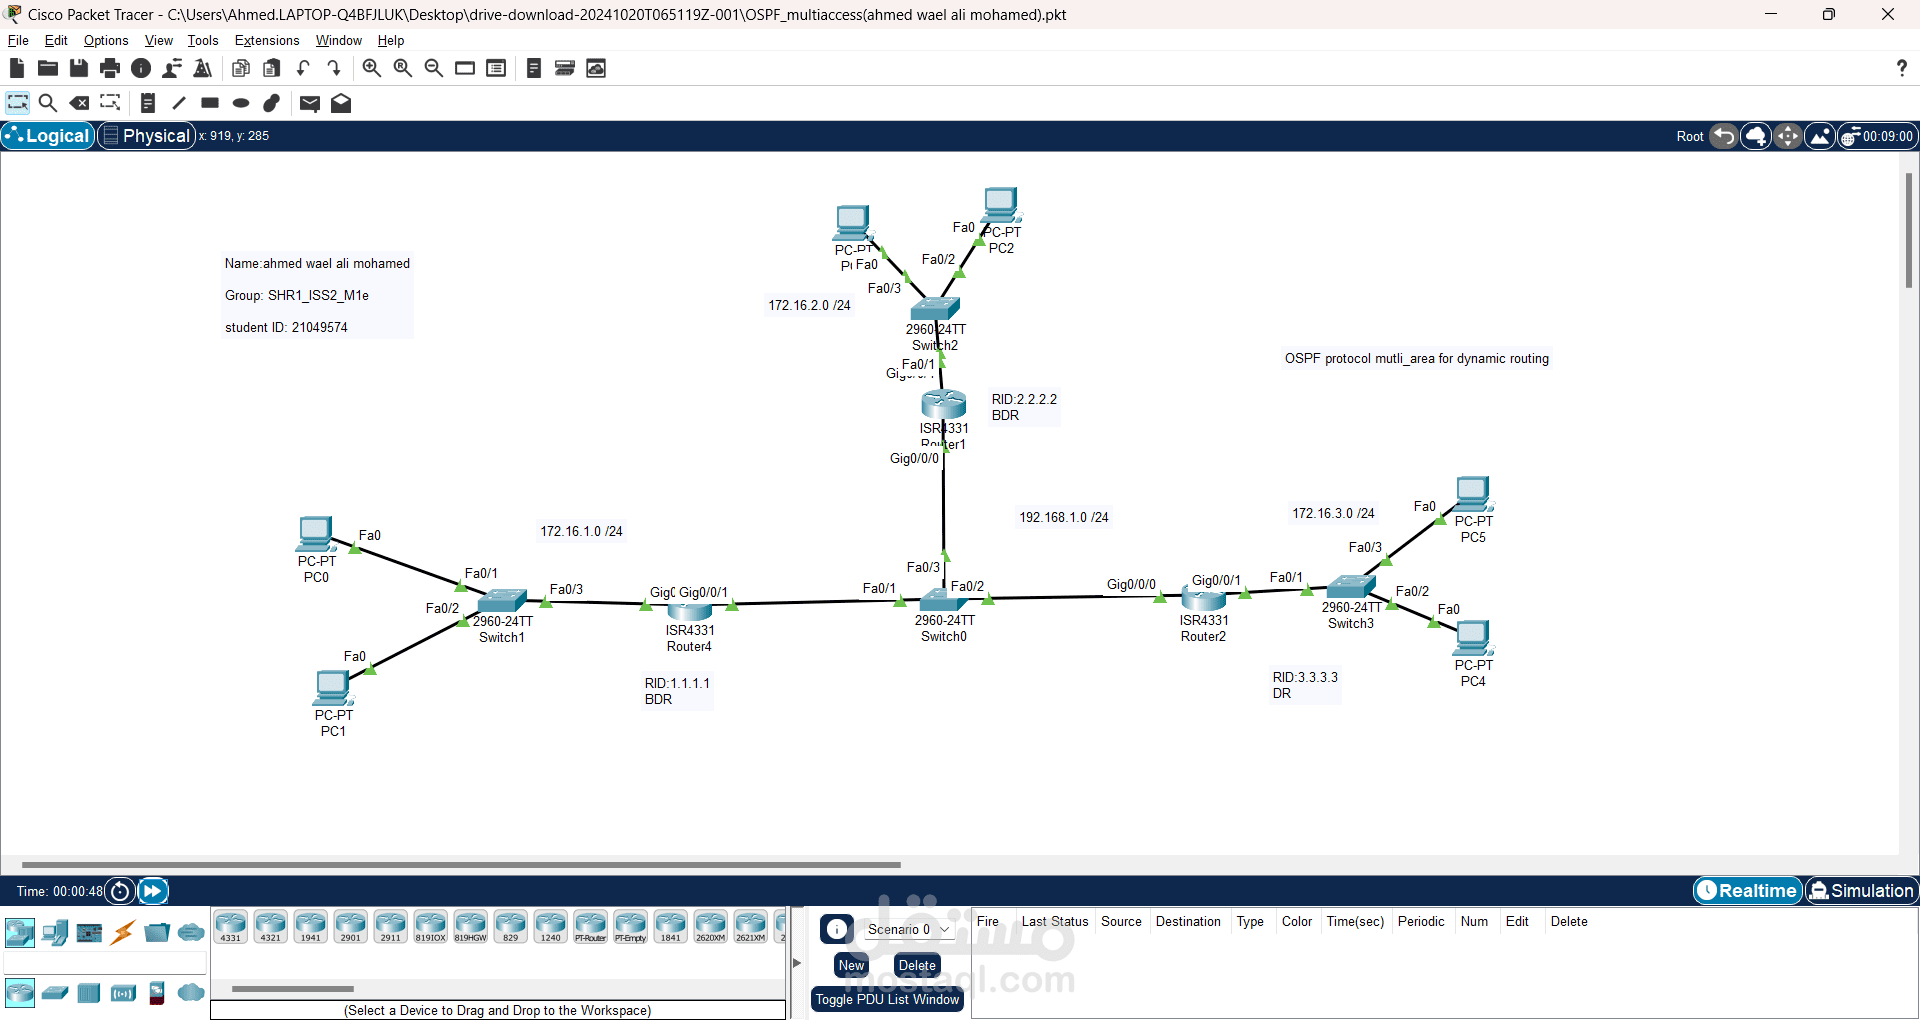The height and width of the screenshot is (1020, 1920).
Task: Pick the 2911 router device
Action: (x=390, y=927)
